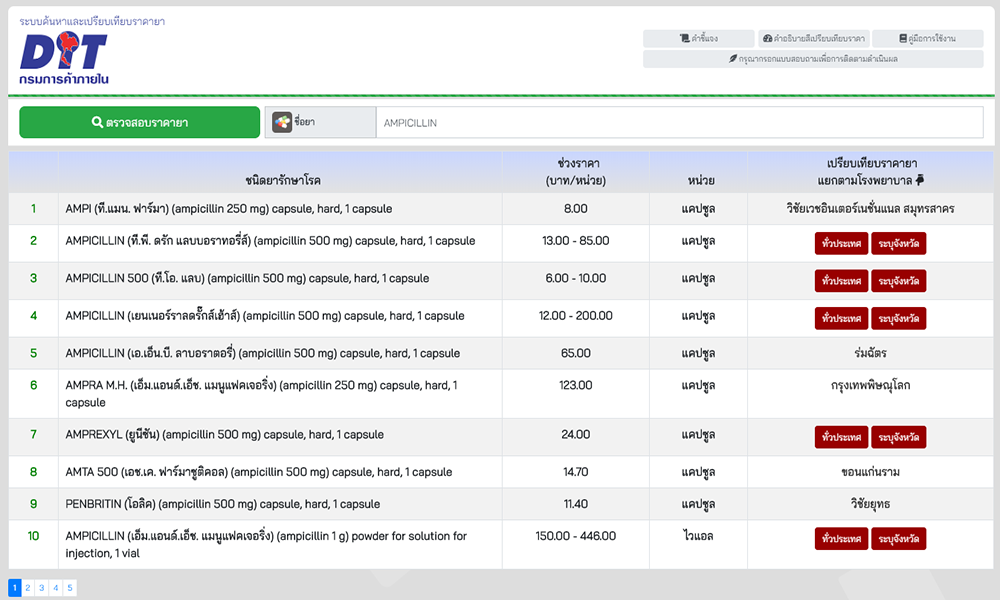
Task: Click the 24.00 price for AMPREXYL
Action: point(576,434)
